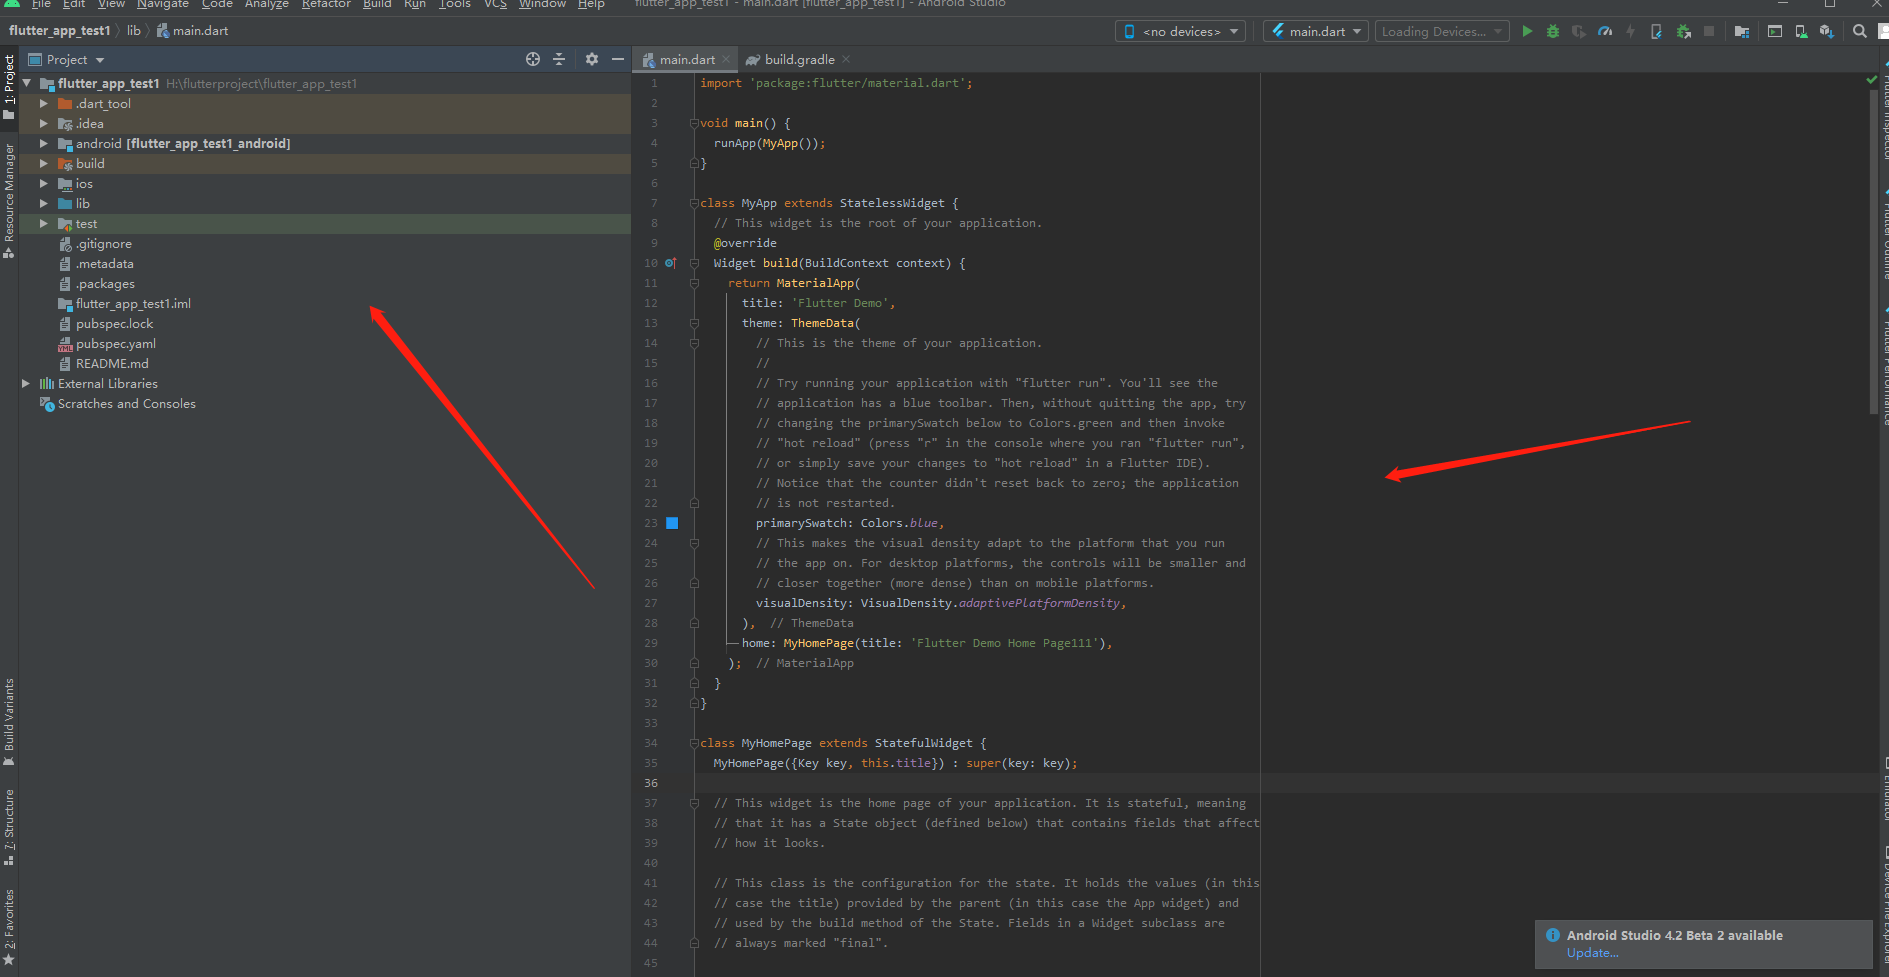Viewport: 1889px width, 977px height.
Task: Attach debugger to Android process icon
Action: point(1684,31)
